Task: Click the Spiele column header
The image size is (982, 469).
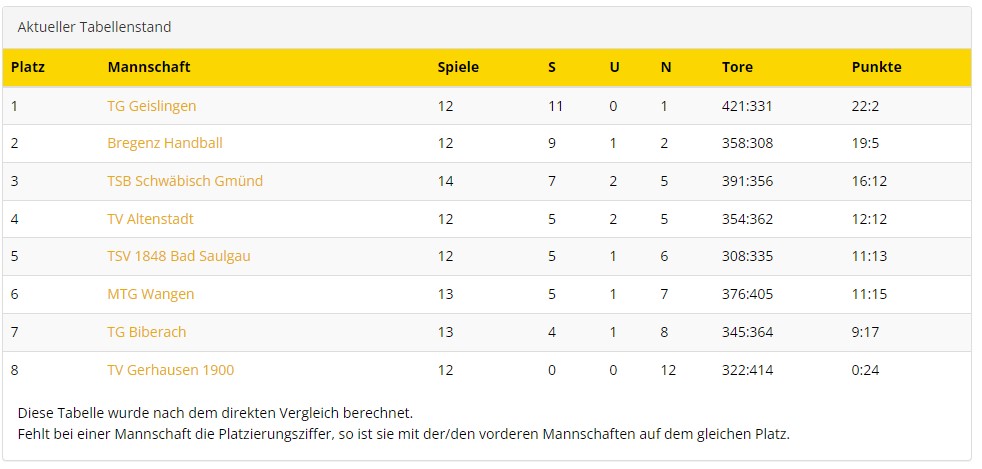Action: [458, 67]
